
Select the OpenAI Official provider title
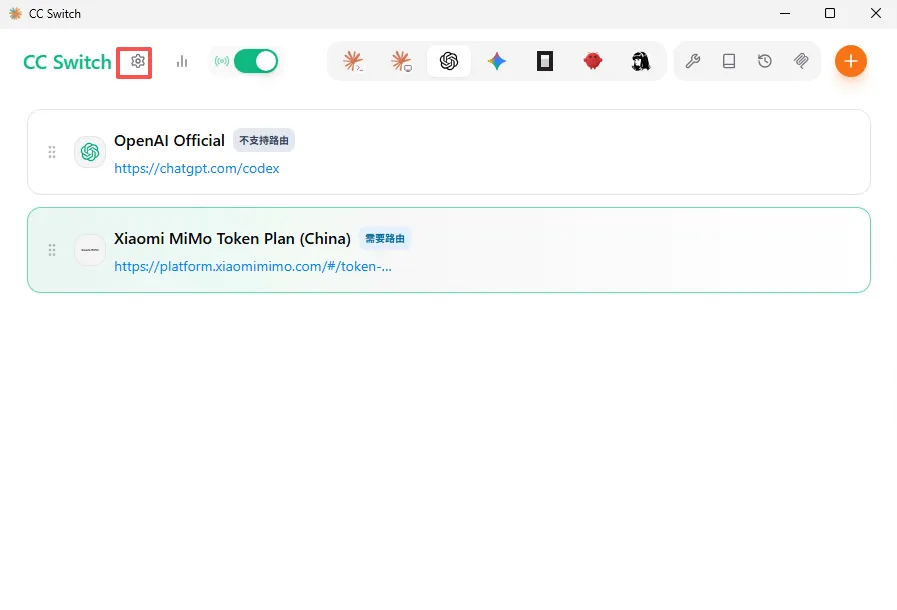pyautogui.click(x=169, y=141)
